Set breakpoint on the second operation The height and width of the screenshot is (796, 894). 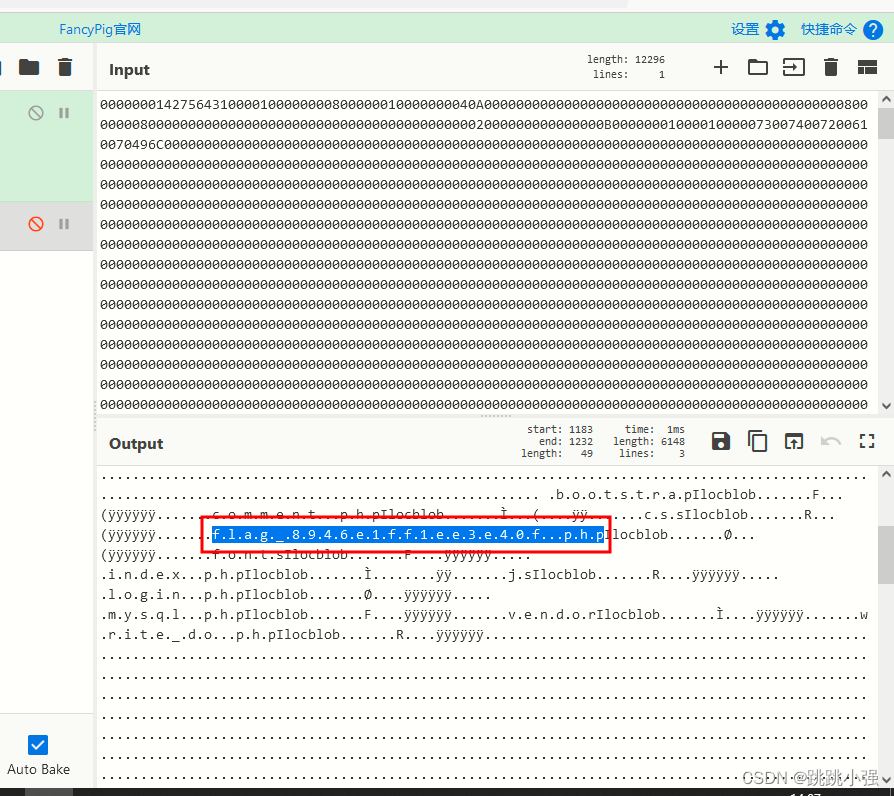pos(64,224)
